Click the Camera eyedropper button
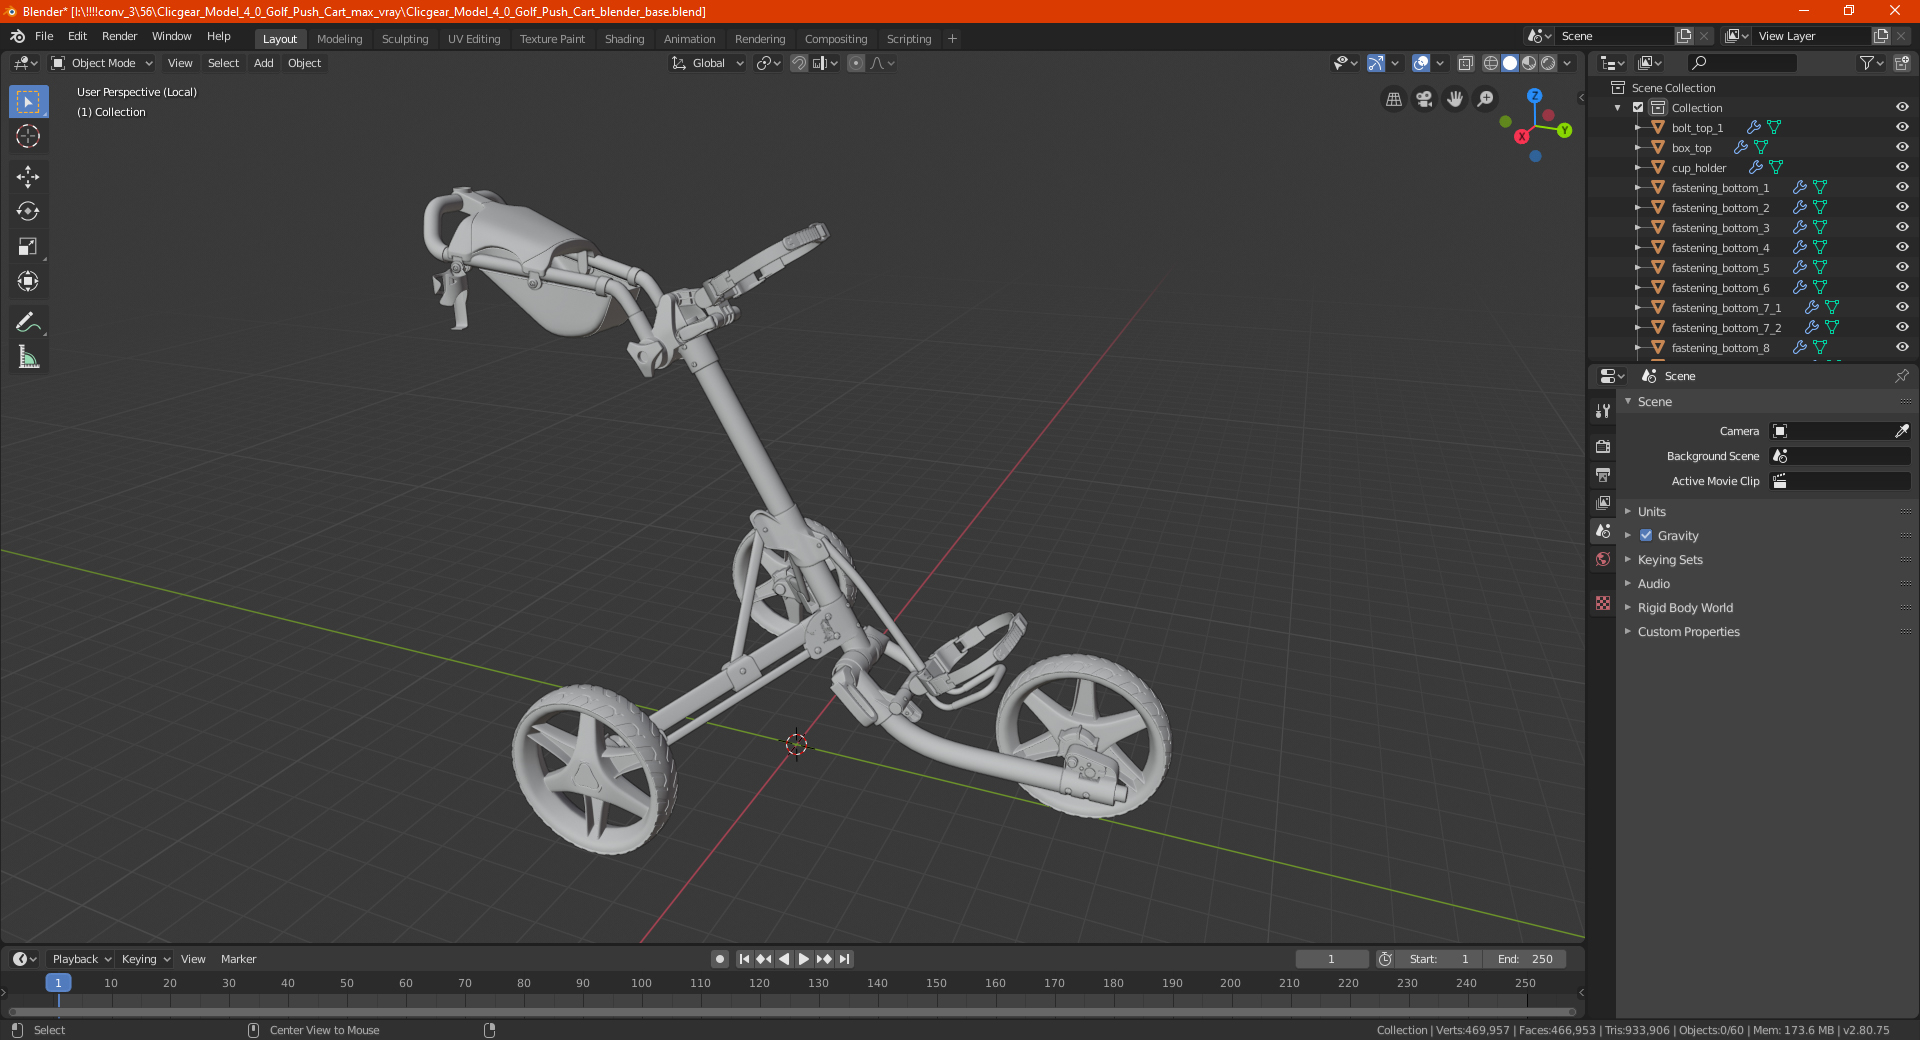This screenshot has width=1920, height=1040. click(x=1901, y=431)
